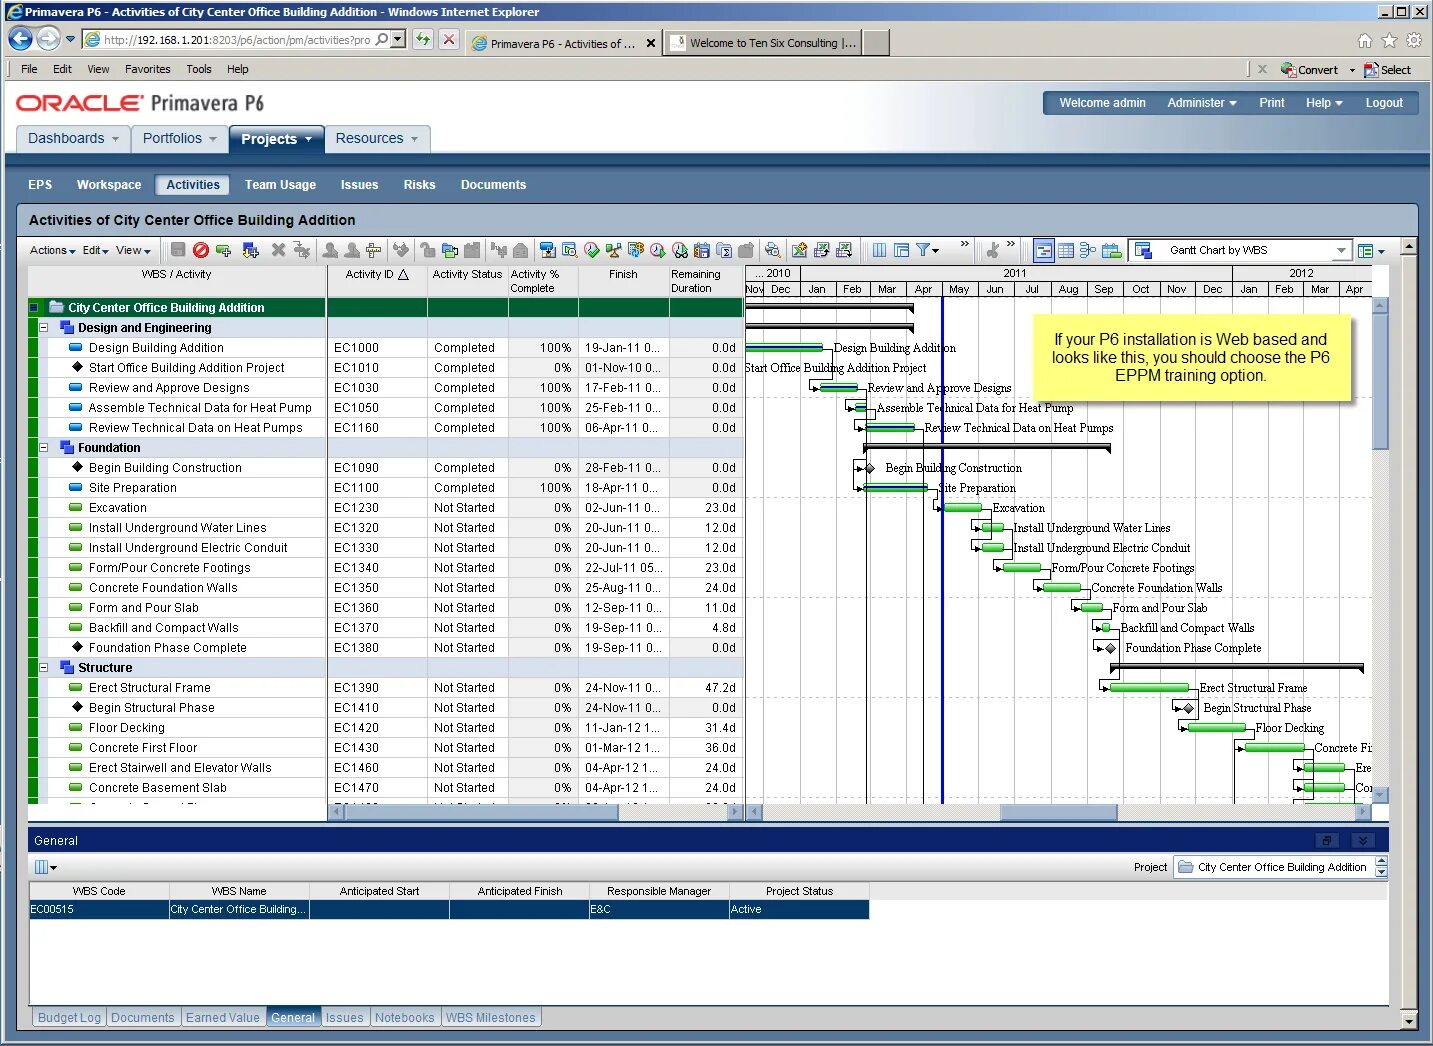Open the Budget Log detail tab
This screenshot has width=1433, height=1046.
coord(69,1018)
